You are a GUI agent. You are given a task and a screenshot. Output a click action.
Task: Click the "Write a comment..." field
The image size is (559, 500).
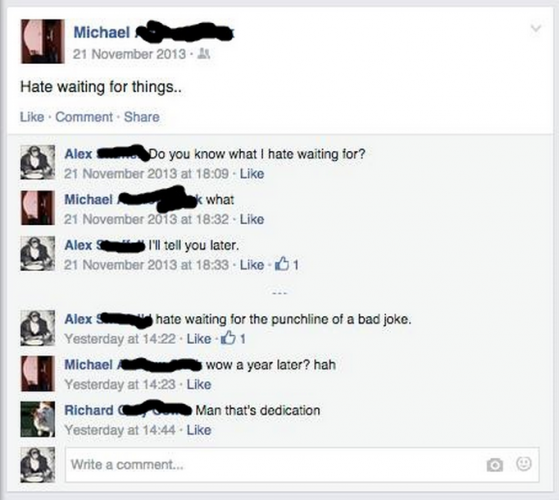click(x=302, y=465)
